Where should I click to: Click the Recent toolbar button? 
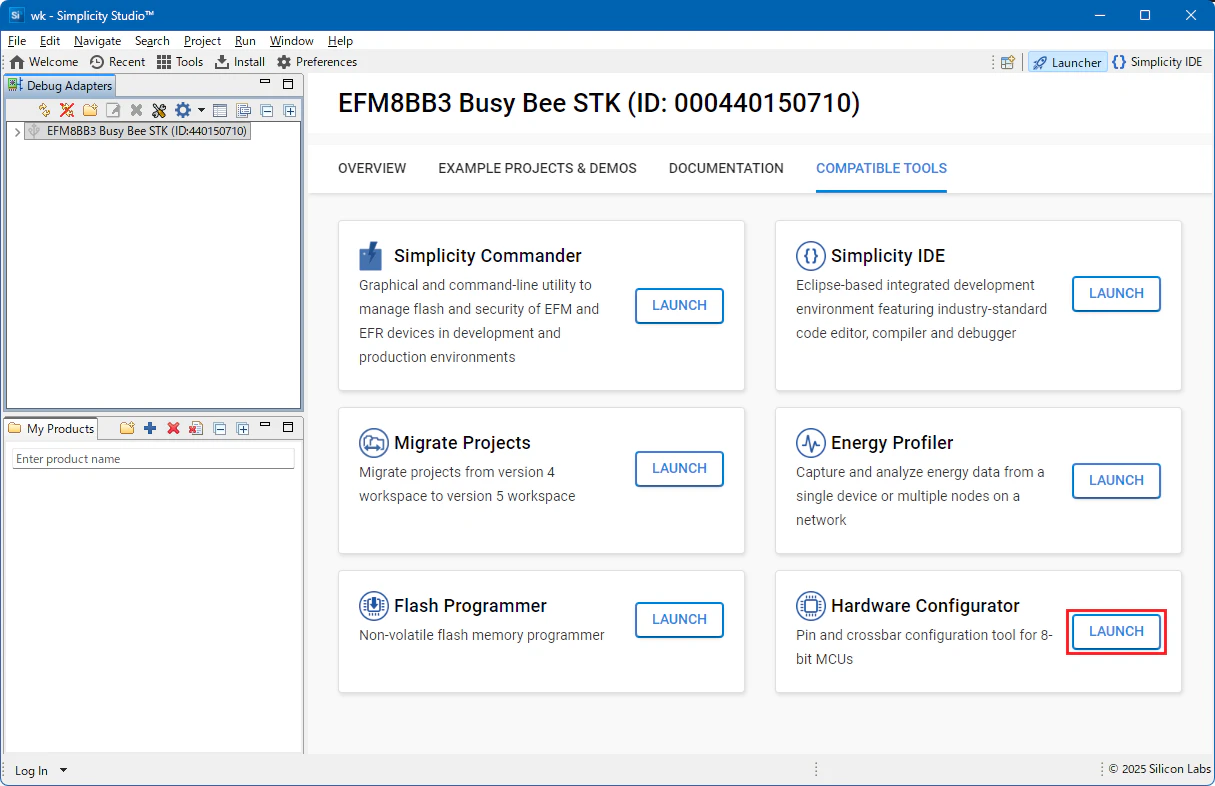(117, 62)
